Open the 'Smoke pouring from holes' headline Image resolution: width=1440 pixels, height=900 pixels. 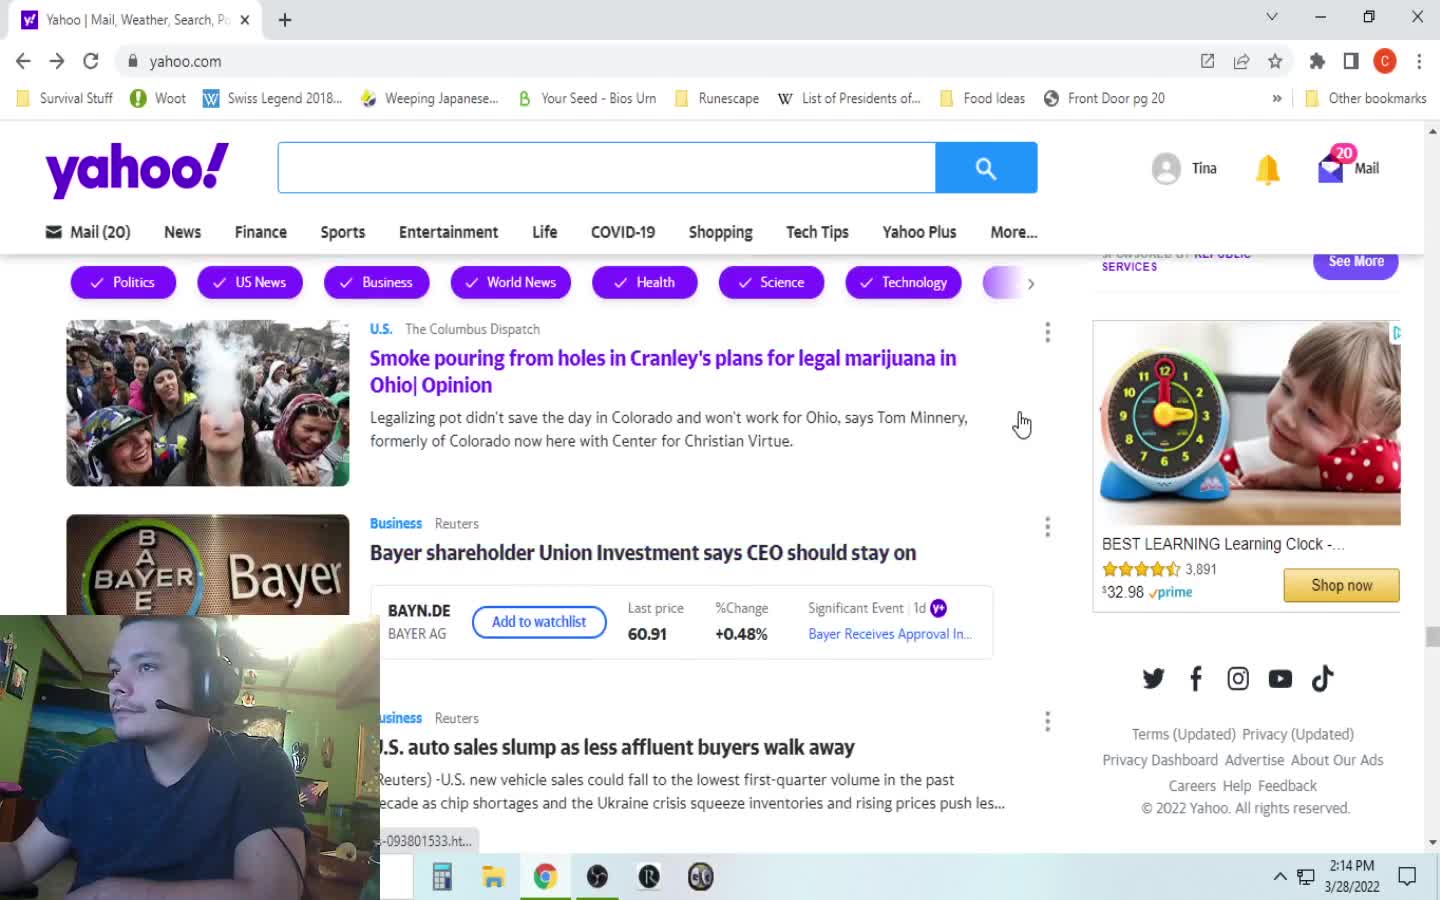(663, 372)
